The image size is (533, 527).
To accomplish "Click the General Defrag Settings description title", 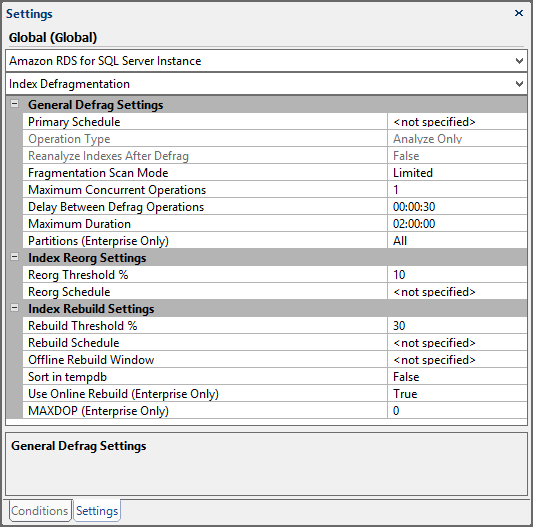I will point(79,446).
